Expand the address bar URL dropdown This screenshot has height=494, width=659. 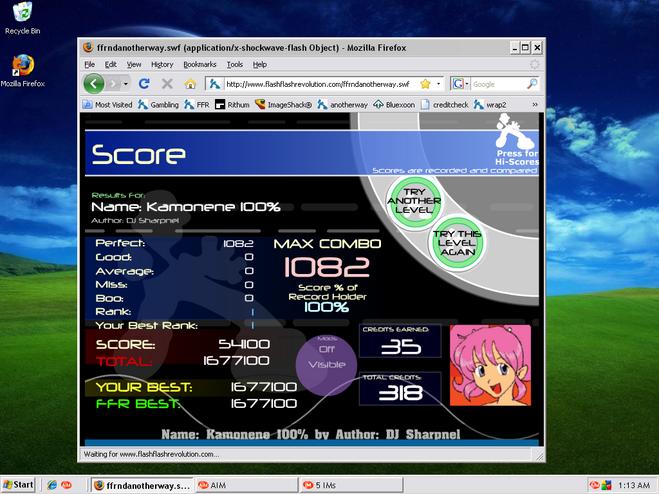(x=438, y=84)
